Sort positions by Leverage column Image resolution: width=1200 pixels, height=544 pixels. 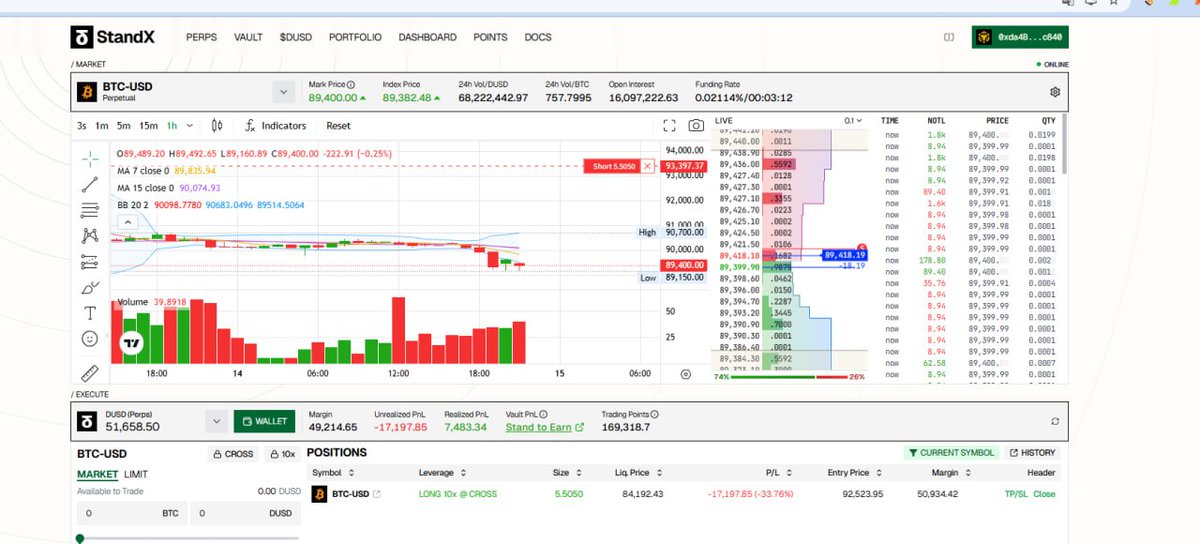tap(441, 472)
